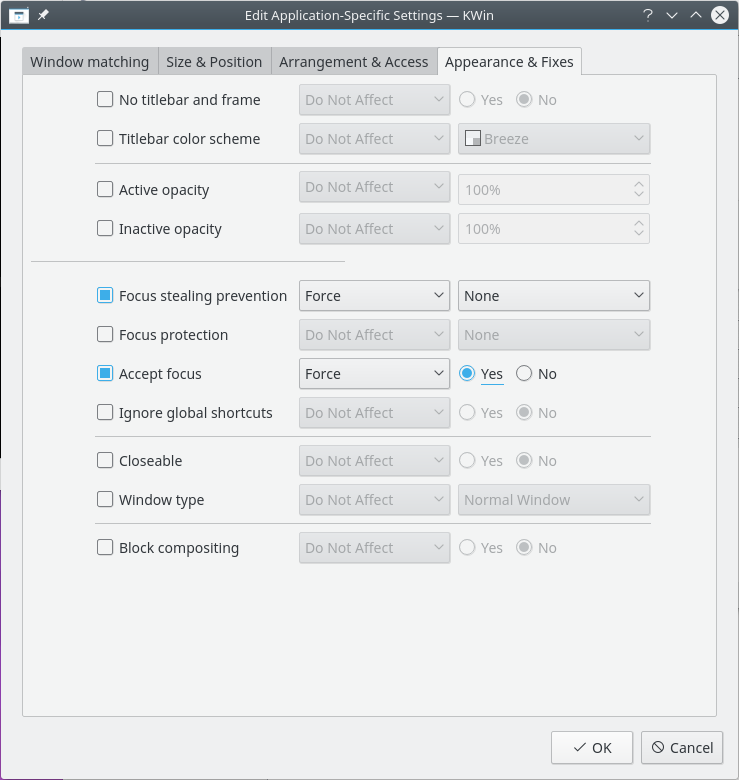The height and width of the screenshot is (780, 739).
Task: Open the Size & Position tab
Action: [x=214, y=62]
